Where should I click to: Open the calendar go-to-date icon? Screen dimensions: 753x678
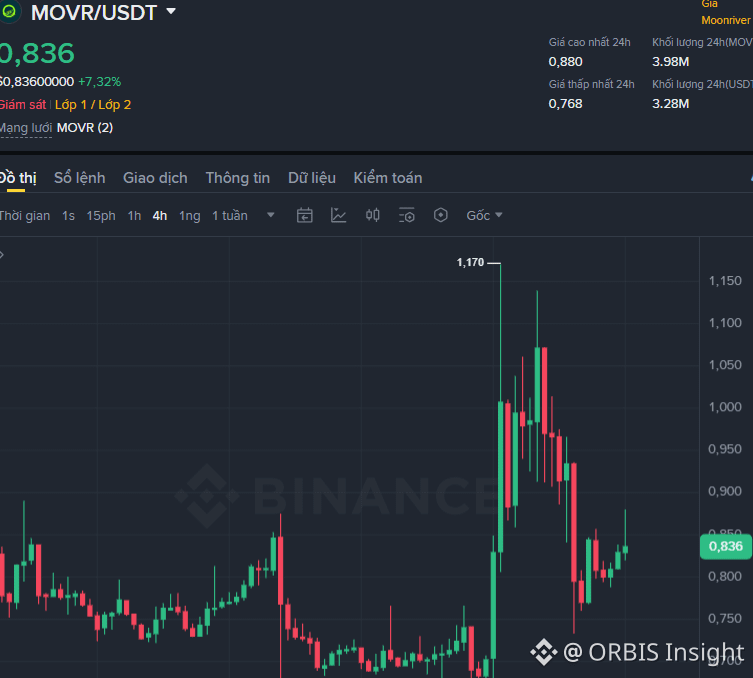coord(305,215)
